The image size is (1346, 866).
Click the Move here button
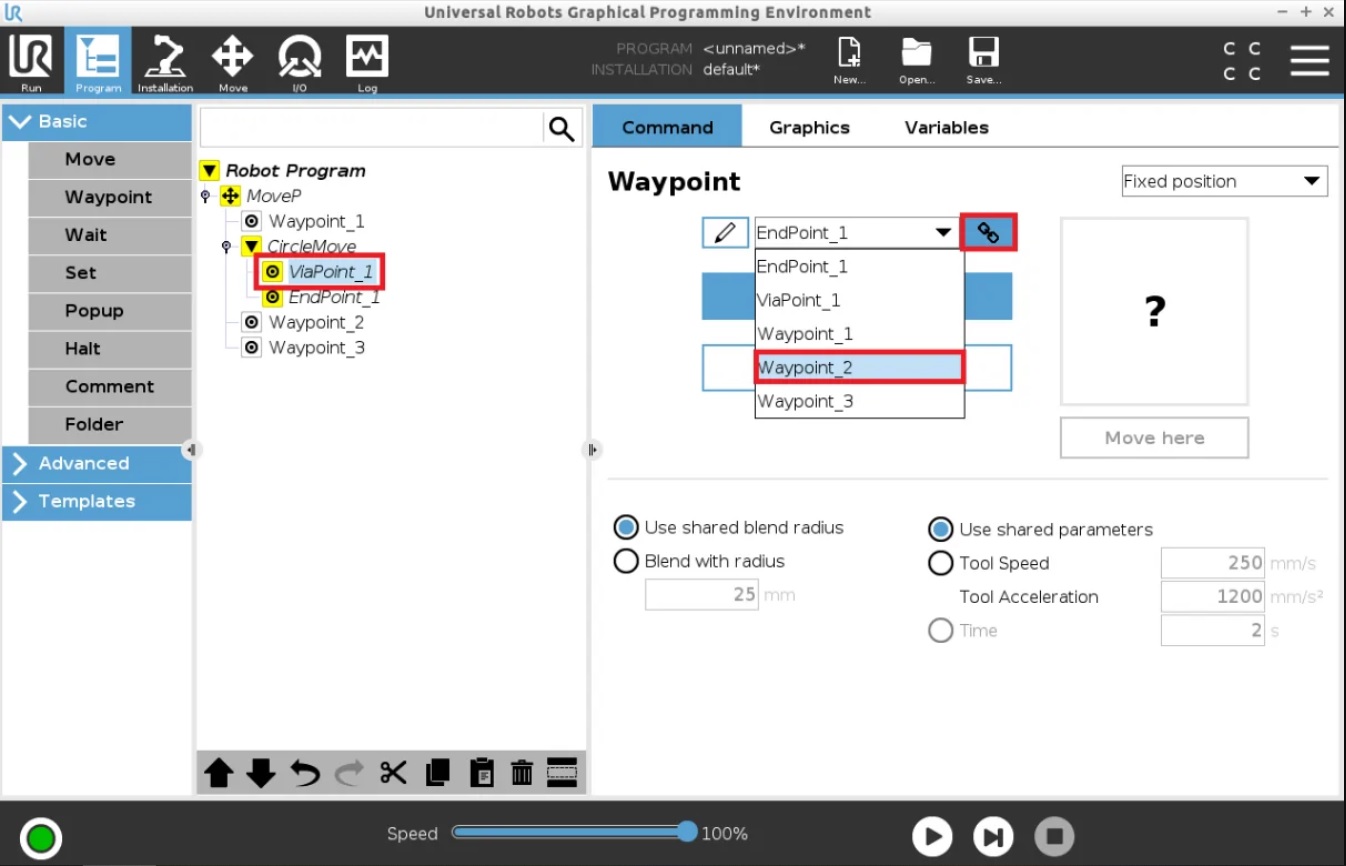1154,438
